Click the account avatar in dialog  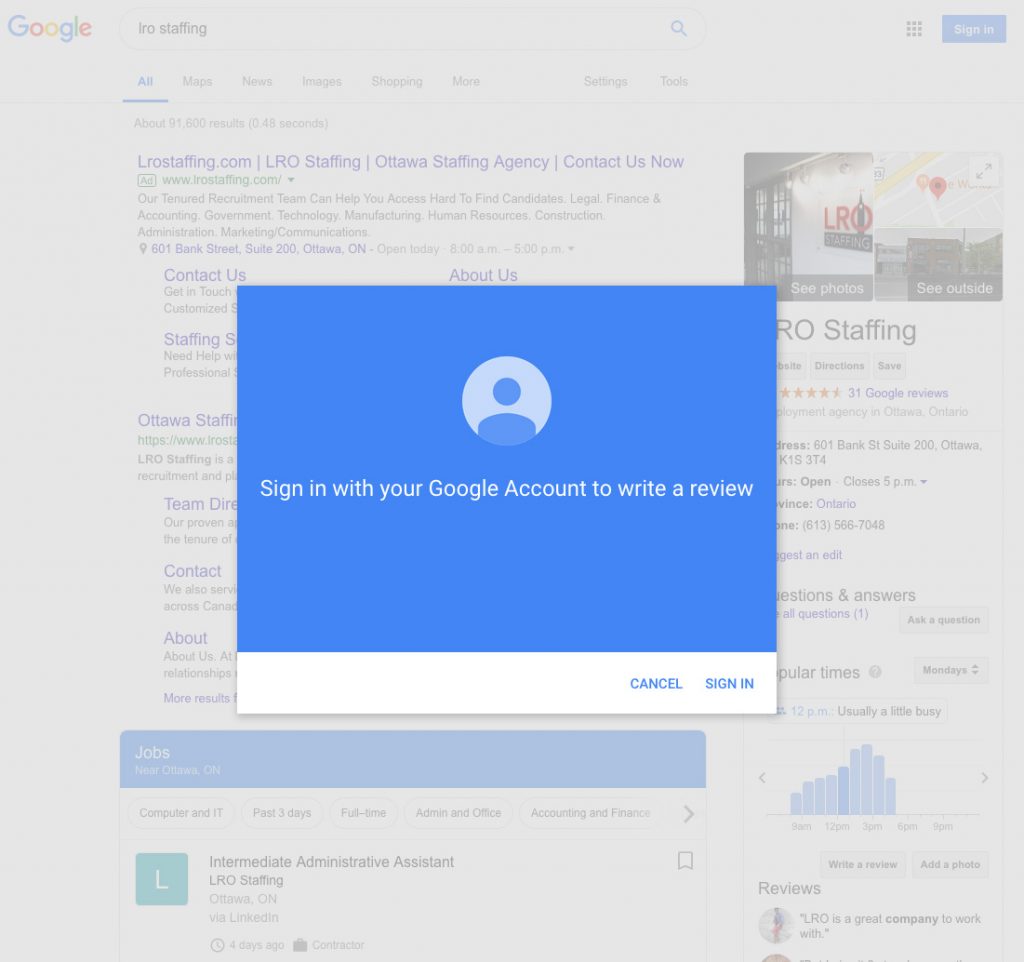(506, 401)
